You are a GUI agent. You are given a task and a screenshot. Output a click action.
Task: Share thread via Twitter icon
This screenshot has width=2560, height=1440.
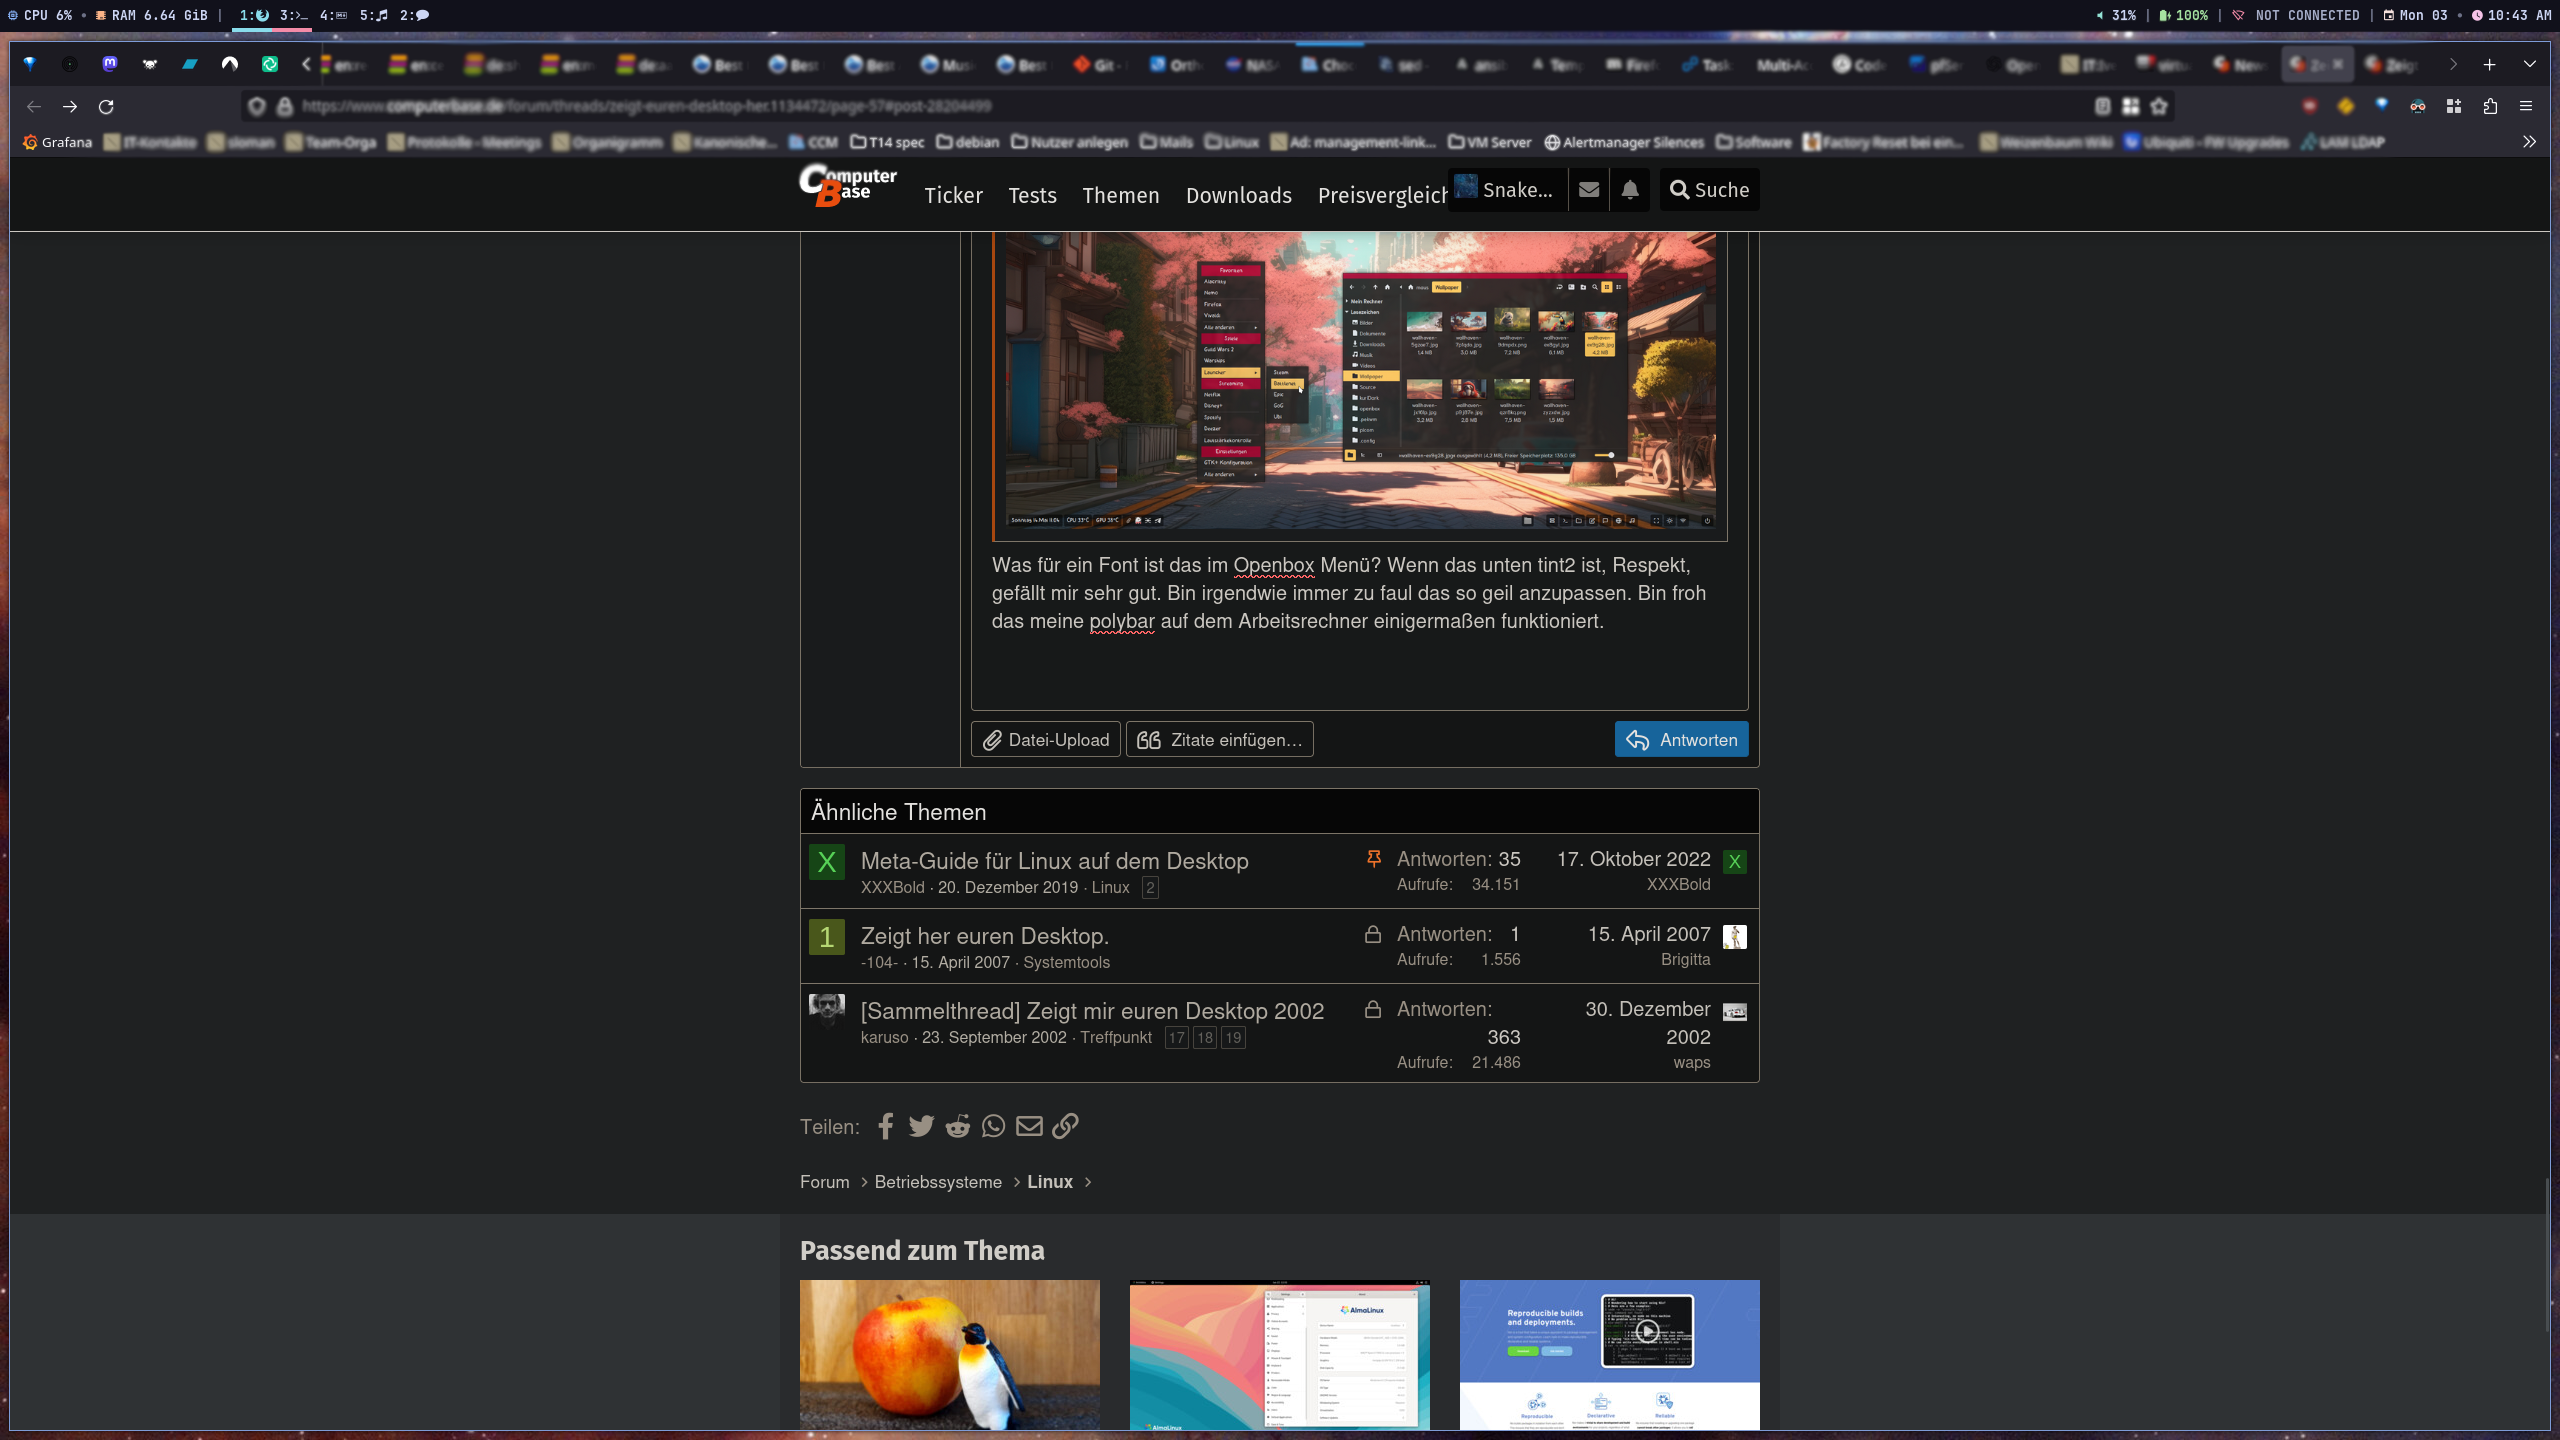[921, 1126]
